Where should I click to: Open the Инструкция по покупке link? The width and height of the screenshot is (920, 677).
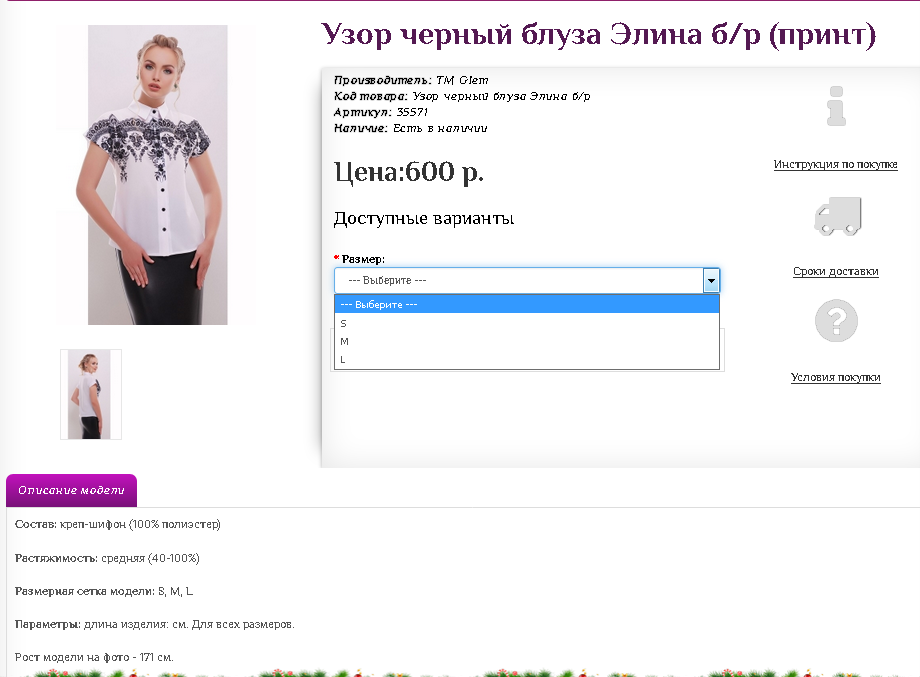836,164
